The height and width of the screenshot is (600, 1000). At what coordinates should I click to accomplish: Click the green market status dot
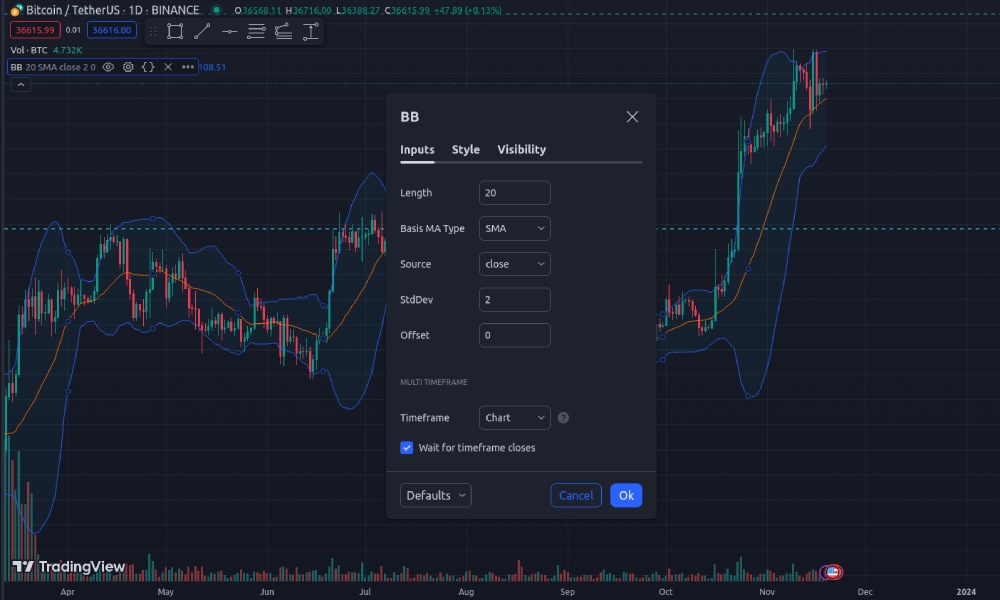(217, 10)
